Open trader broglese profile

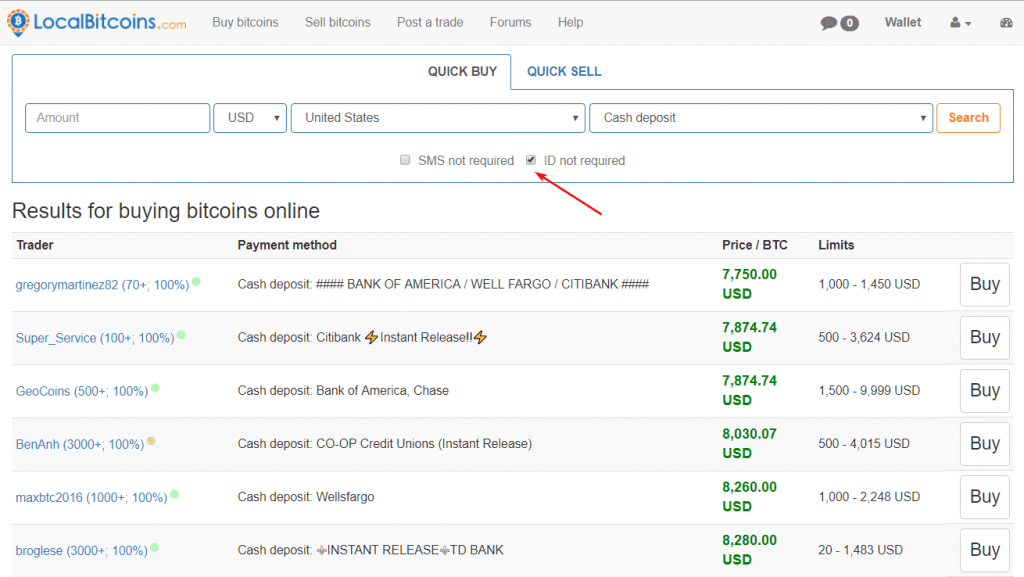point(82,551)
